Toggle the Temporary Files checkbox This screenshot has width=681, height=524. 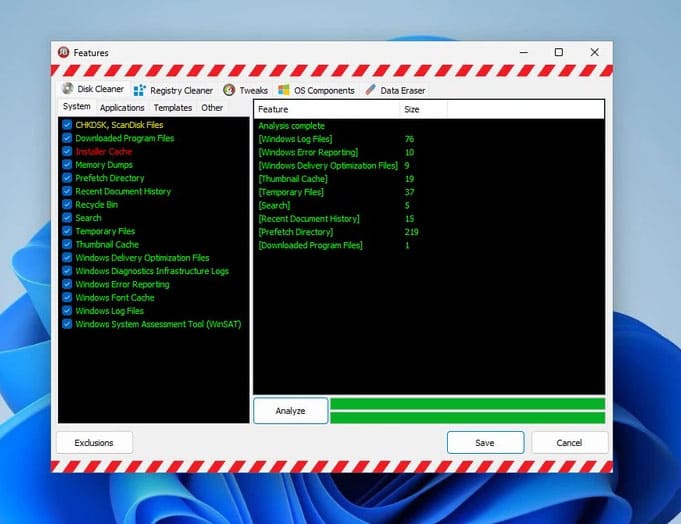67,231
